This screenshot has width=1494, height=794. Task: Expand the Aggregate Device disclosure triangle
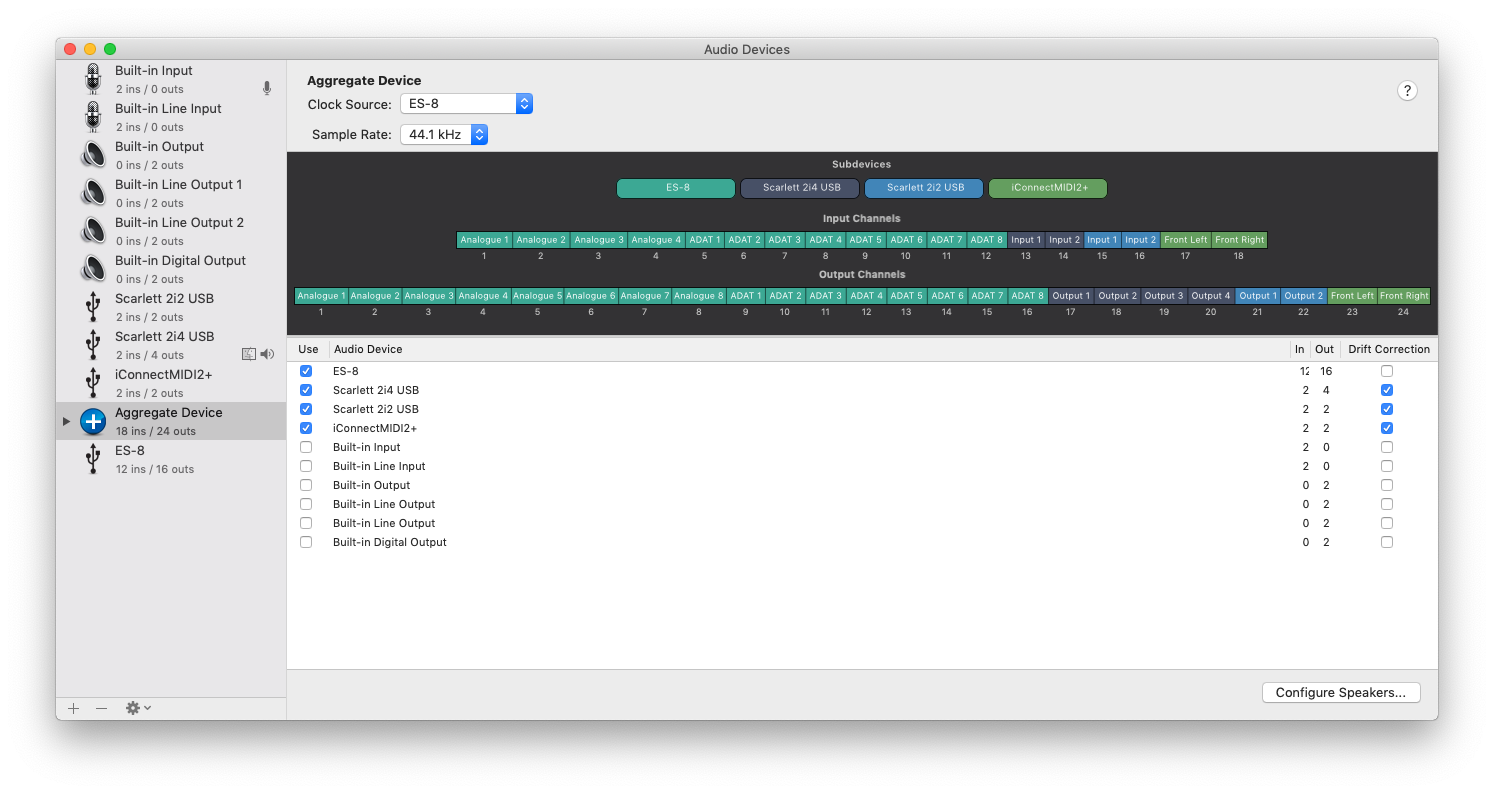click(x=67, y=421)
